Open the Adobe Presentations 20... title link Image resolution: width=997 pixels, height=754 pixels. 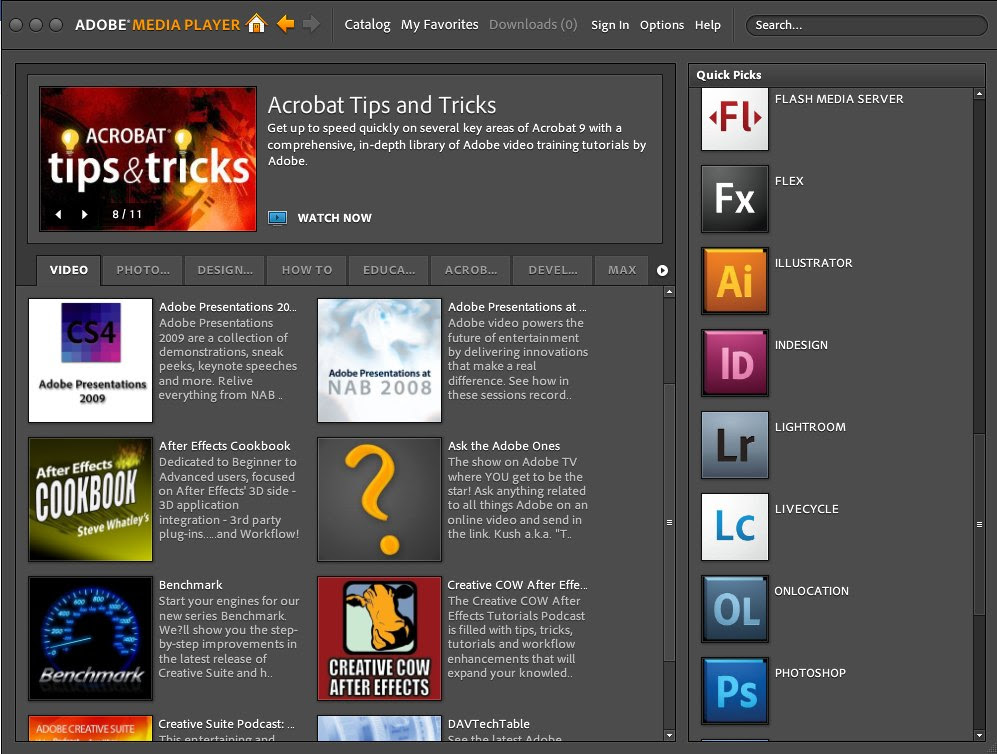pyautogui.click(x=228, y=307)
